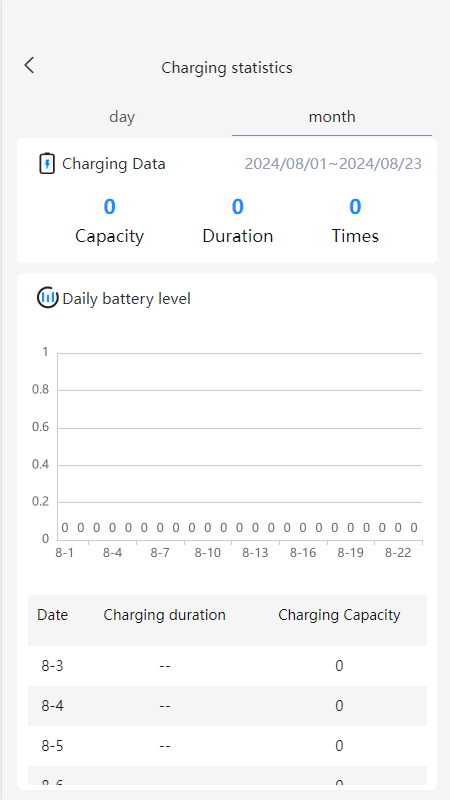The width and height of the screenshot is (450, 800).
Task: Select the 8-4 table row
Action: [x=228, y=706]
